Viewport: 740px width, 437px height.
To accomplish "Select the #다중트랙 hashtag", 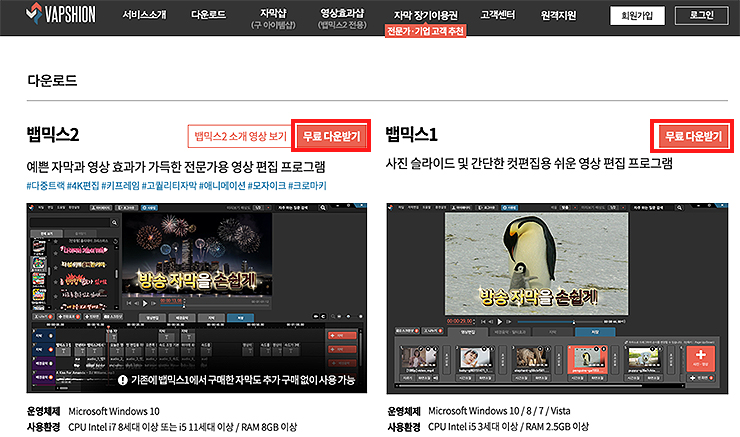I will pyautogui.click(x=45, y=186).
